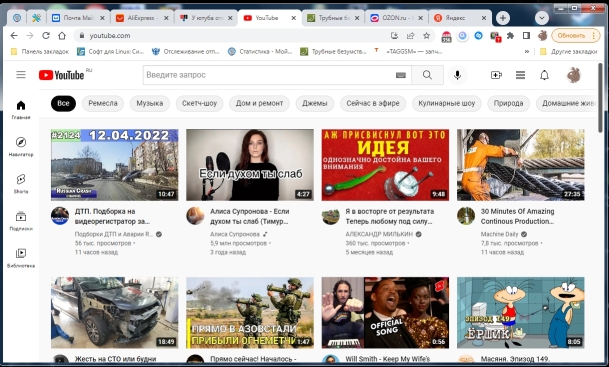The width and height of the screenshot is (609, 367).
Task: Open the on-screen keyboard in search box
Action: (401, 75)
